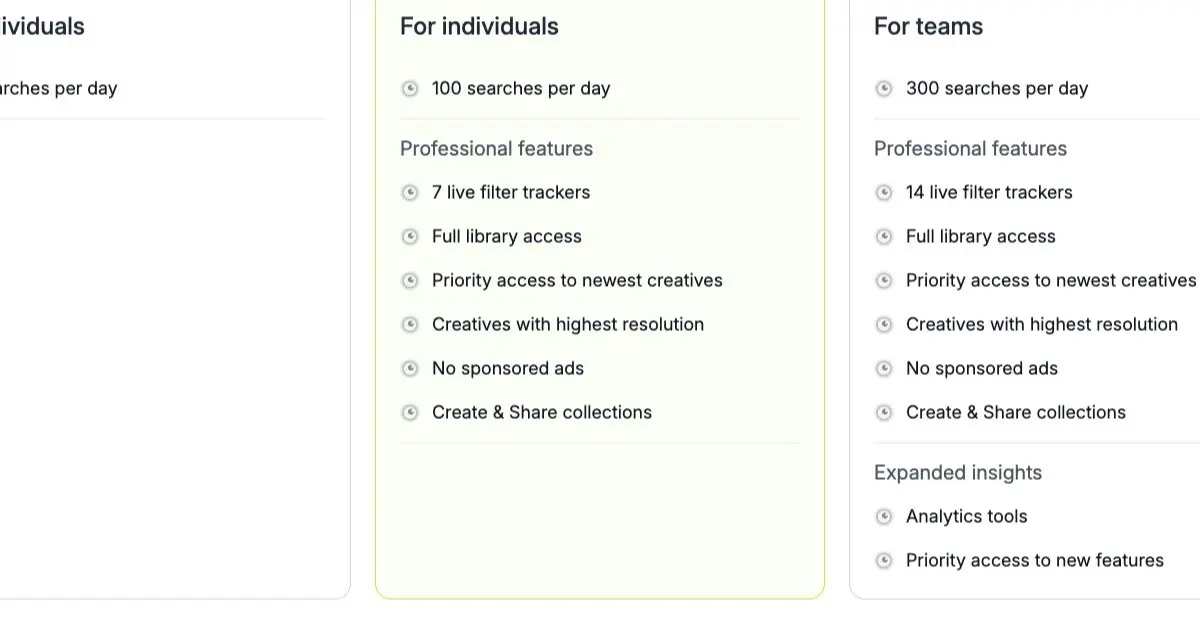Click the "Professional features" header in teams plan
Screen dimensions: 1200x630
[970, 148]
